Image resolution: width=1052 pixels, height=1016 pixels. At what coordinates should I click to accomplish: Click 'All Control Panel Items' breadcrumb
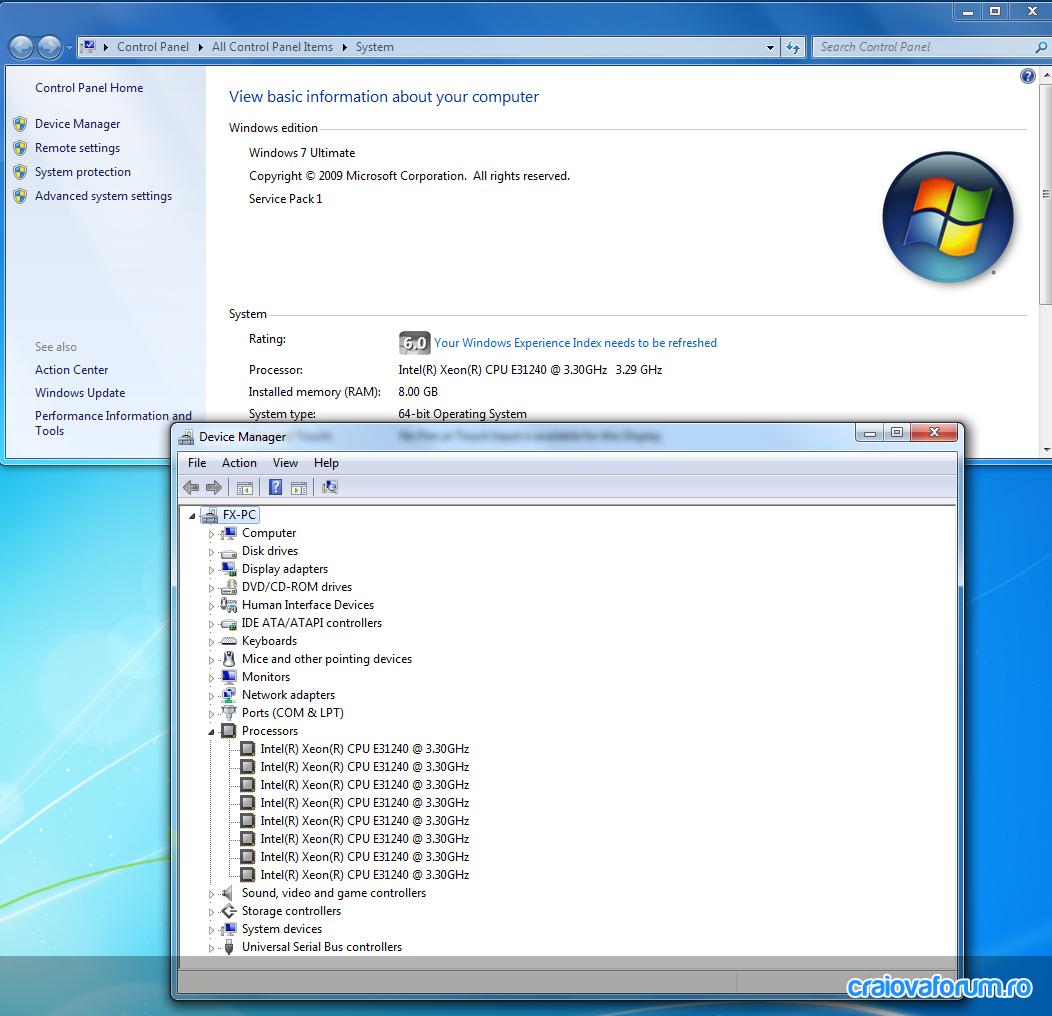tap(272, 47)
